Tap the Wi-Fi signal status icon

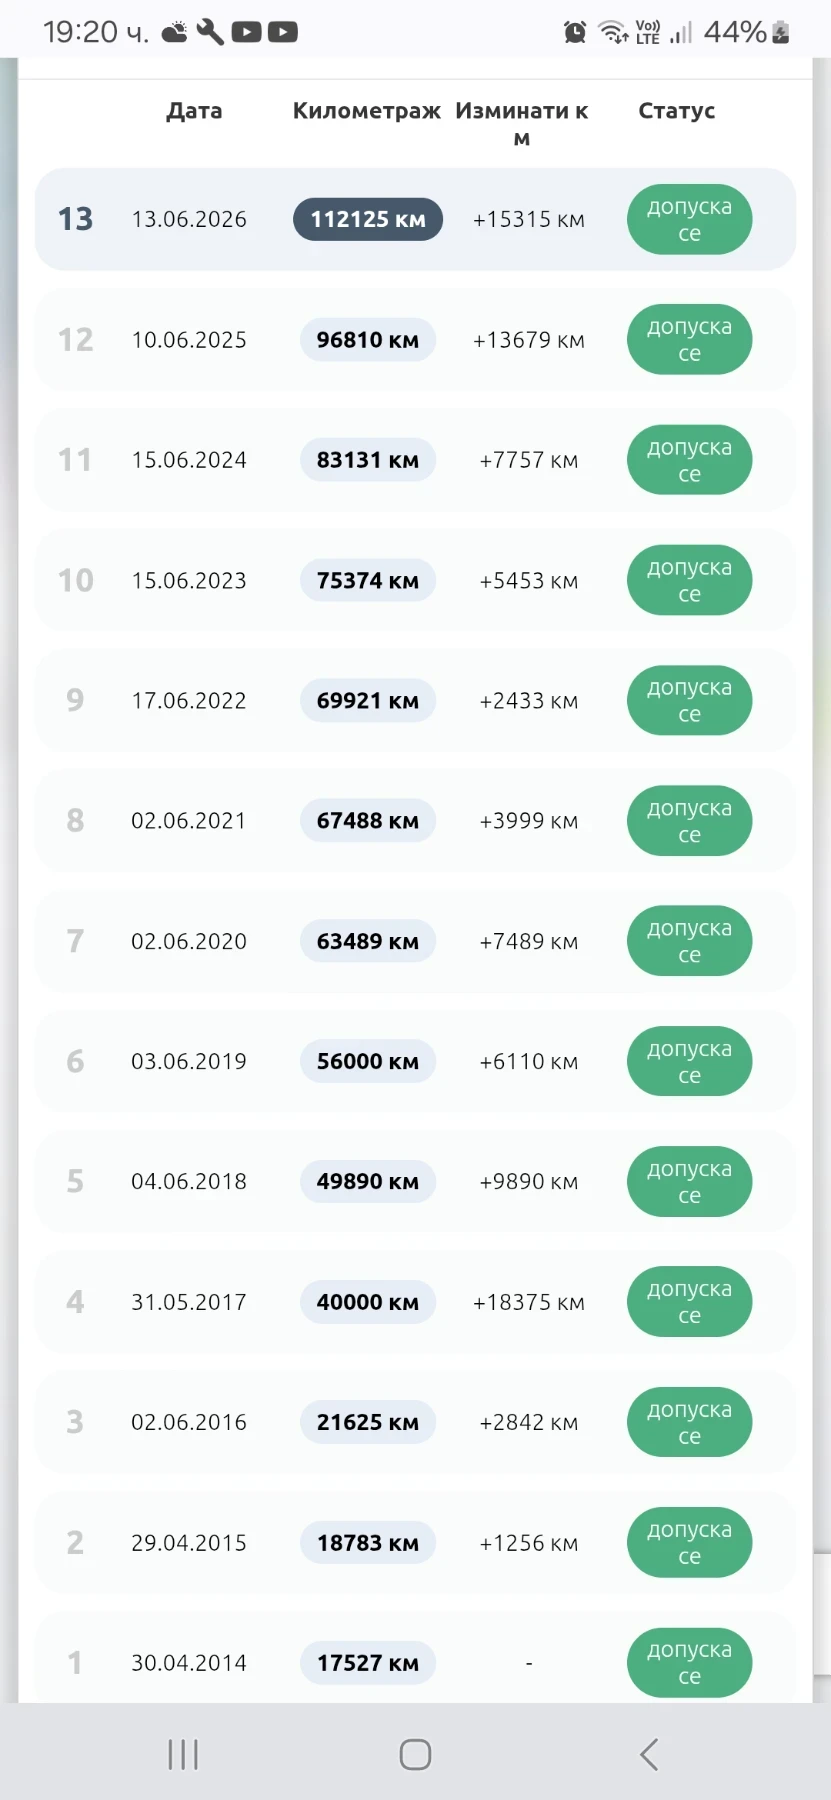tap(613, 32)
